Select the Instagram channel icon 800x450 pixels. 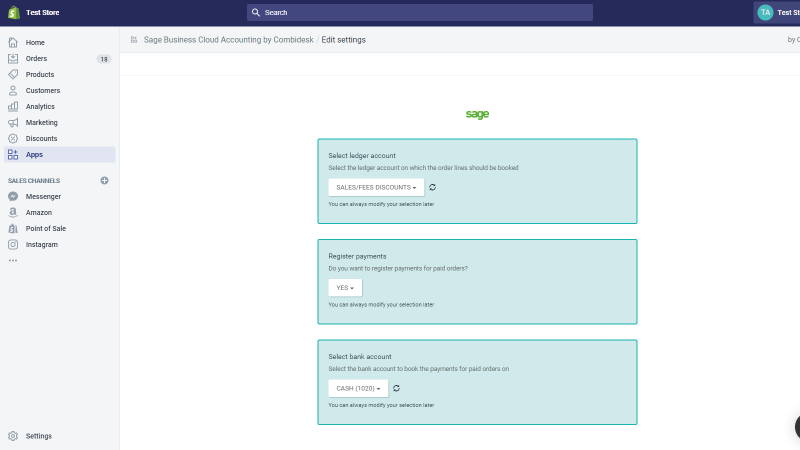coord(13,244)
